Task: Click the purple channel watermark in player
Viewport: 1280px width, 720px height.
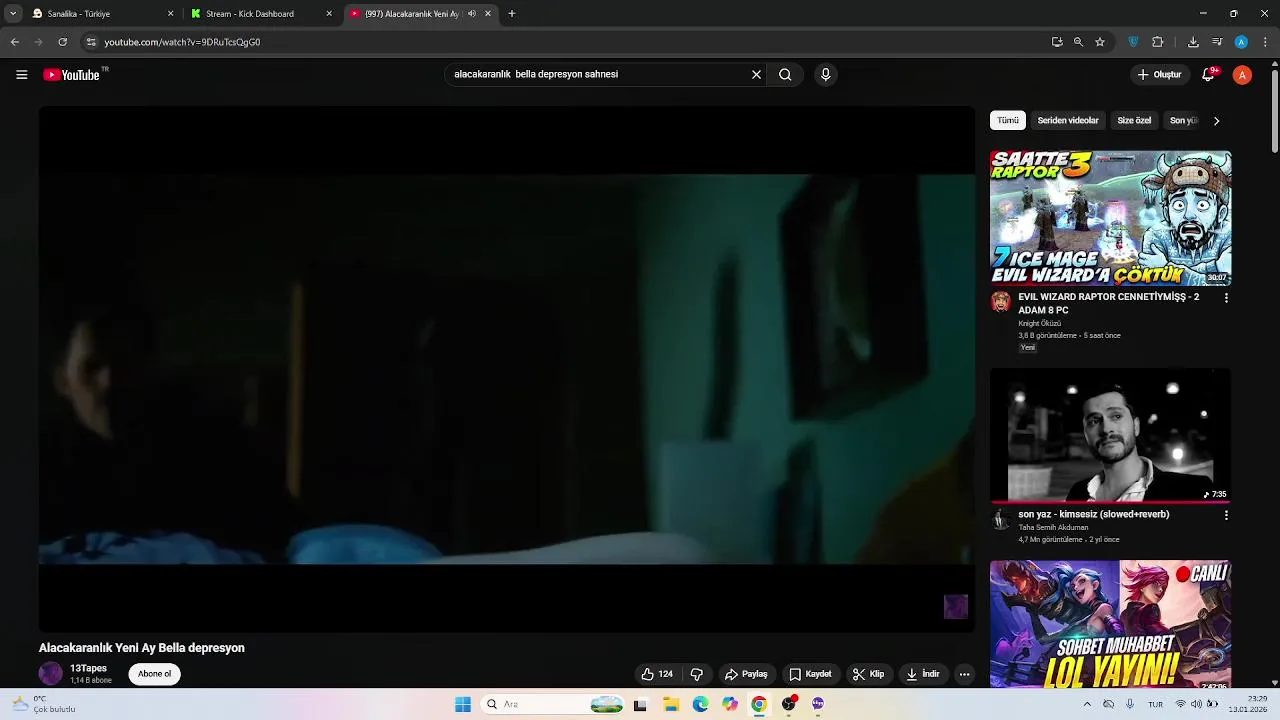Action: click(956, 606)
